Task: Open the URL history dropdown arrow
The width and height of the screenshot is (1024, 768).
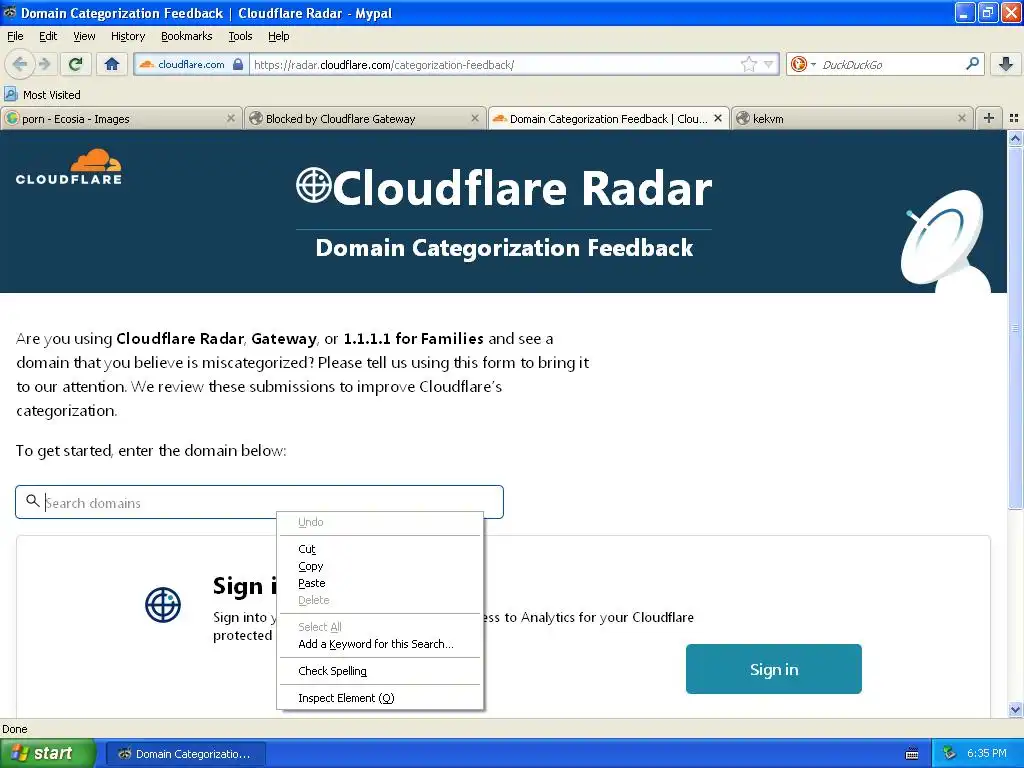Action: tap(769, 64)
